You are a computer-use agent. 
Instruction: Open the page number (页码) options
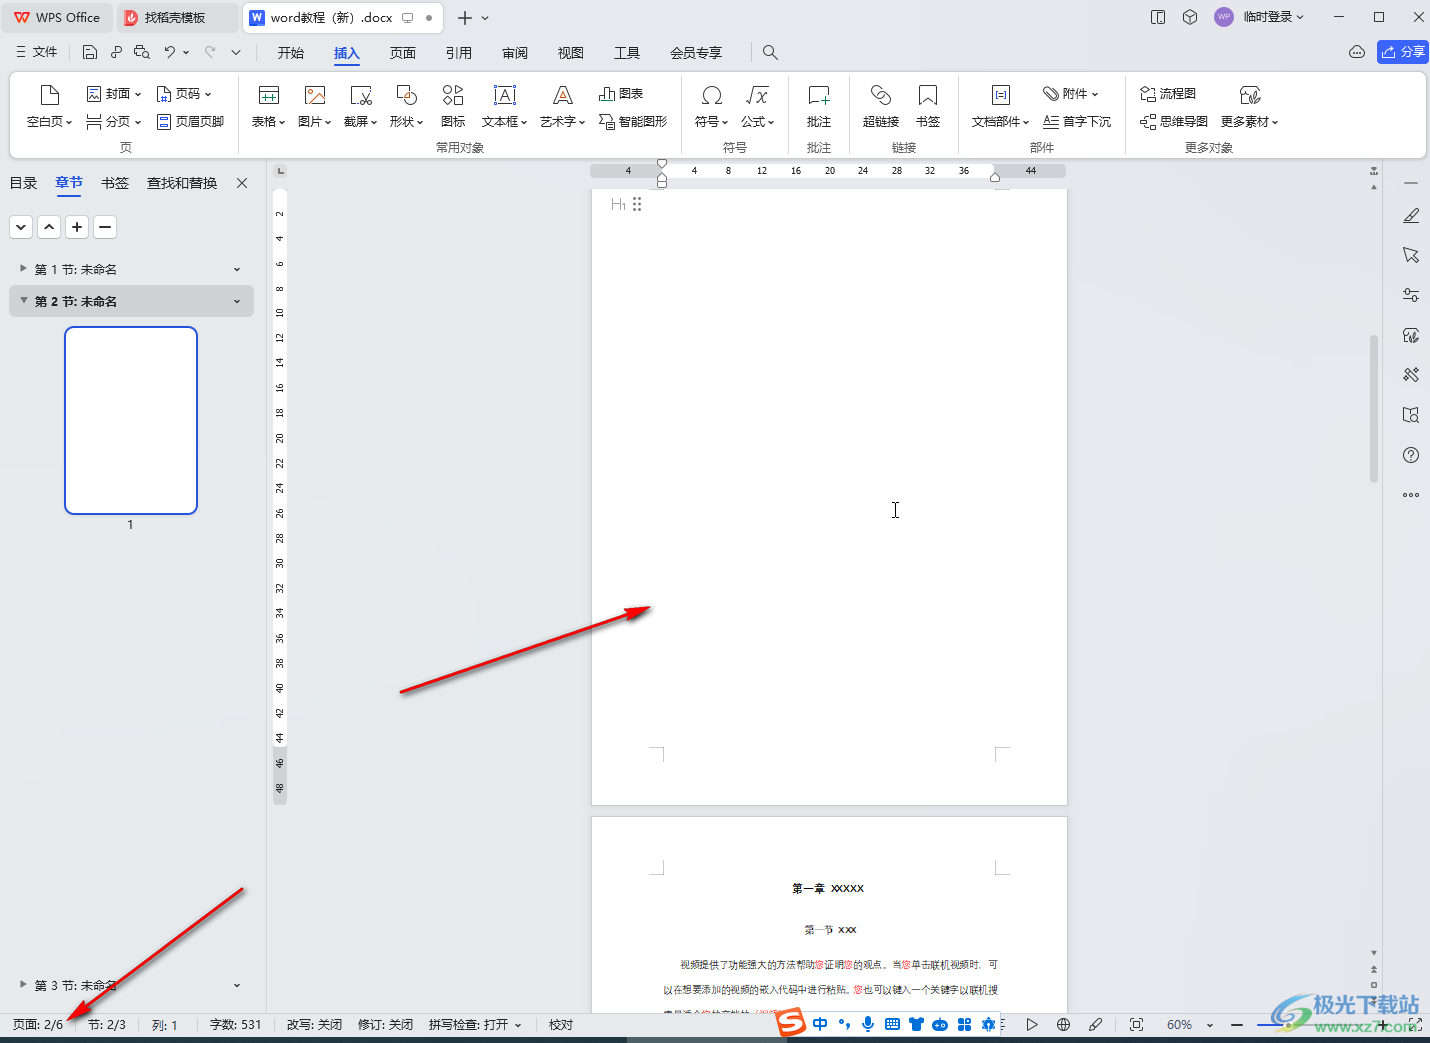pyautogui.click(x=184, y=93)
